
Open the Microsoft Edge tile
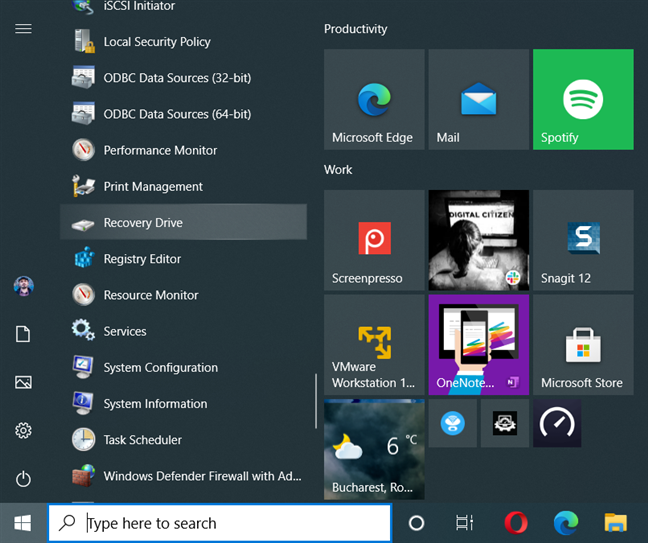[374, 99]
